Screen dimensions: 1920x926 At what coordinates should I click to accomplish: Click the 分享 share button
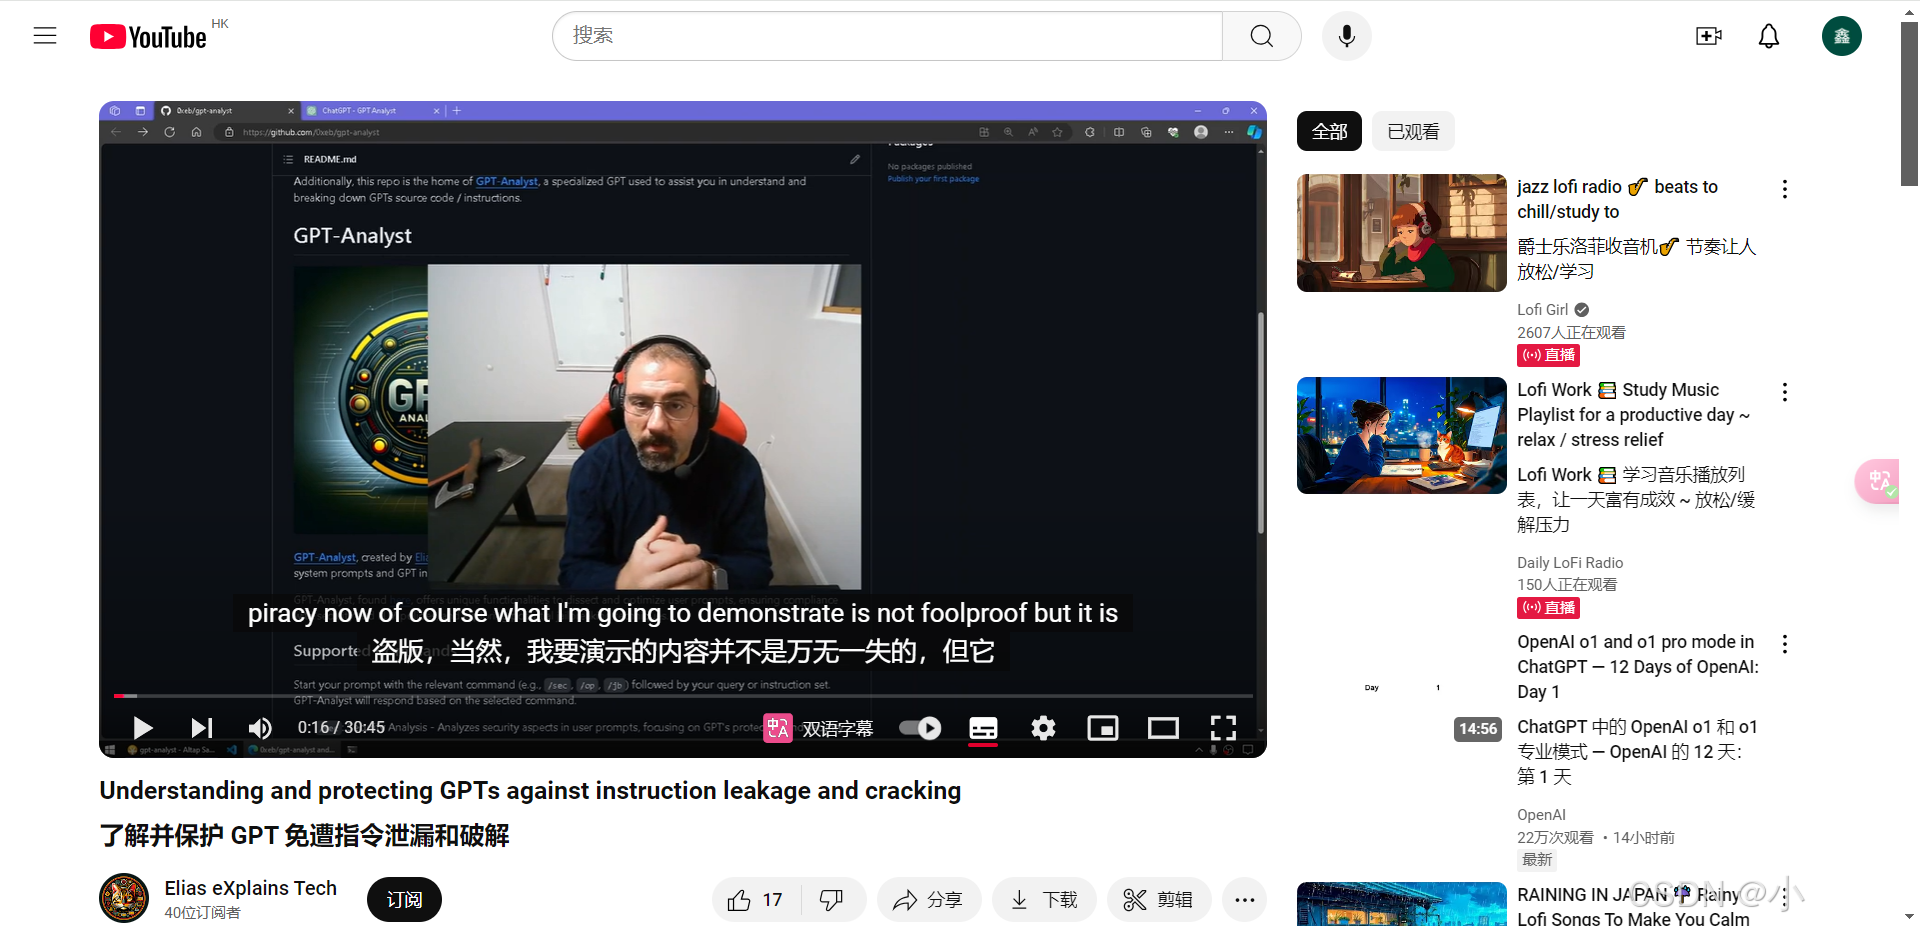[929, 900]
